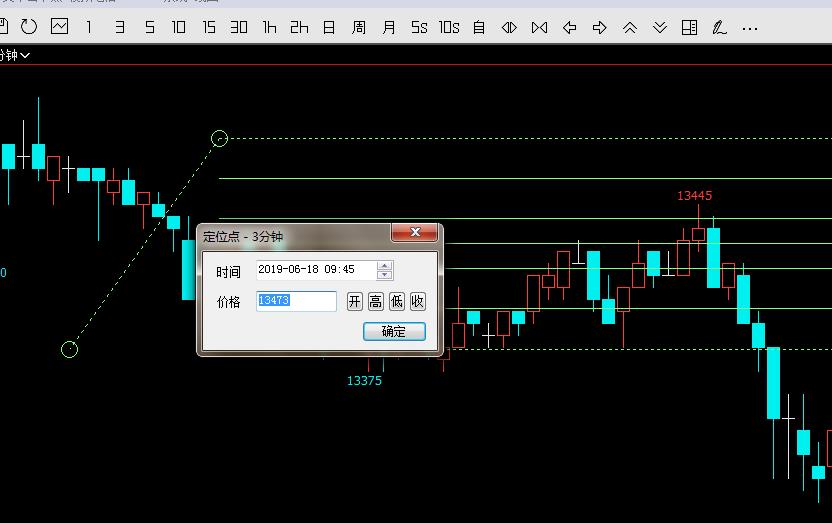This screenshot has height=523, width=832.
Task: Click the double chevron up icon
Action: 629,27
